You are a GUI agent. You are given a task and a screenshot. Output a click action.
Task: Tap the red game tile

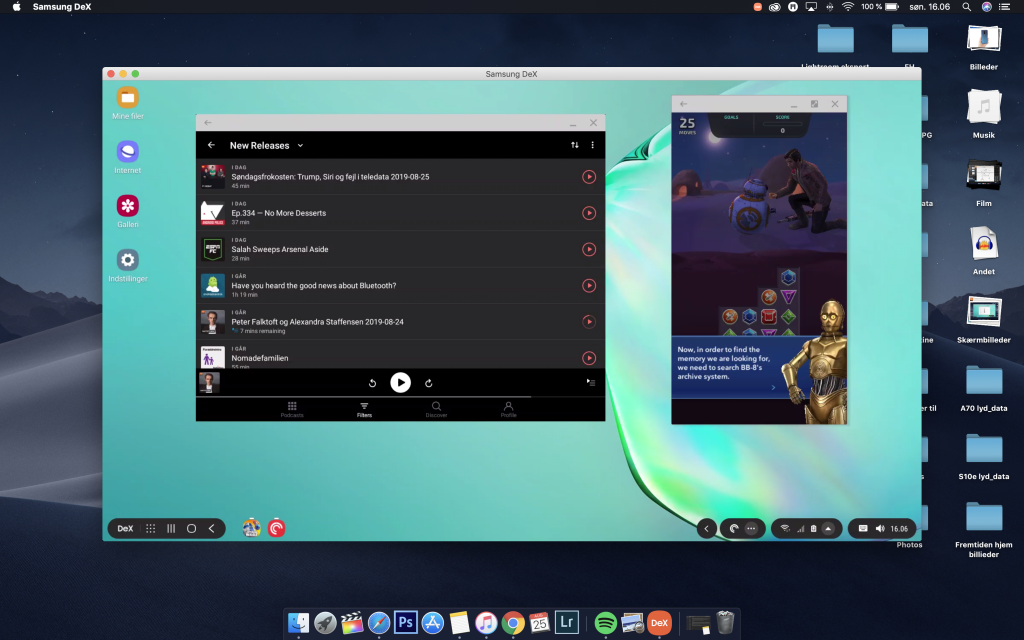click(x=769, y=317)
